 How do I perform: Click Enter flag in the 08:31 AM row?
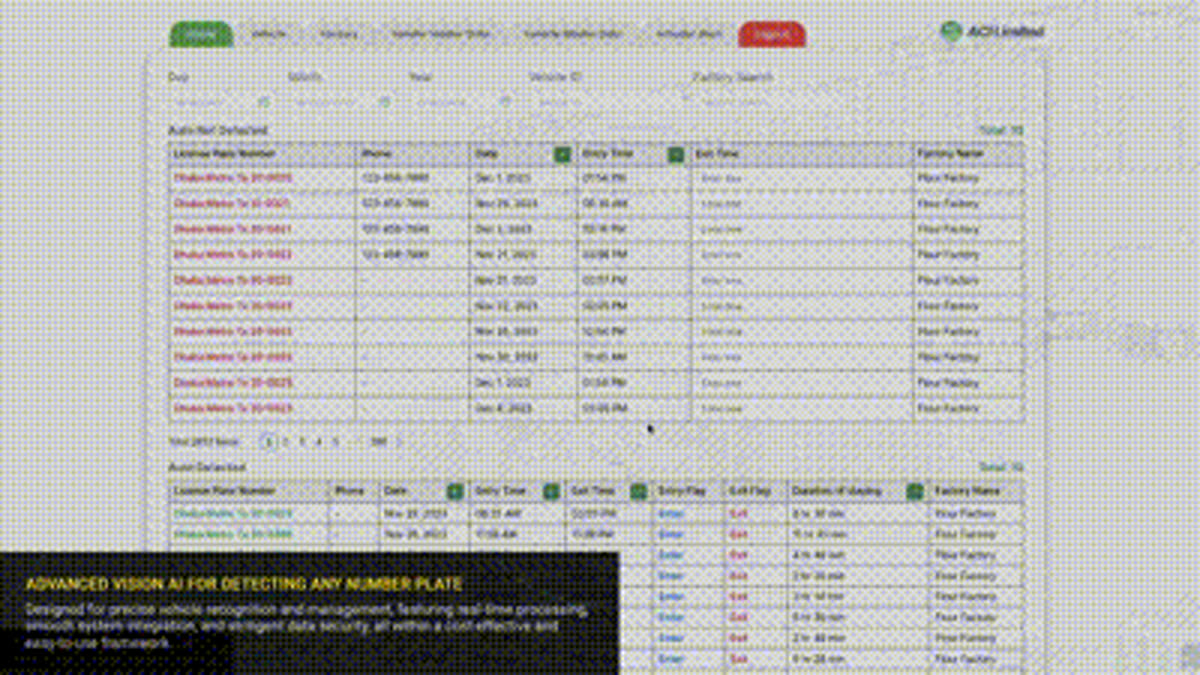pyautogui.click(x=671, y=513)
